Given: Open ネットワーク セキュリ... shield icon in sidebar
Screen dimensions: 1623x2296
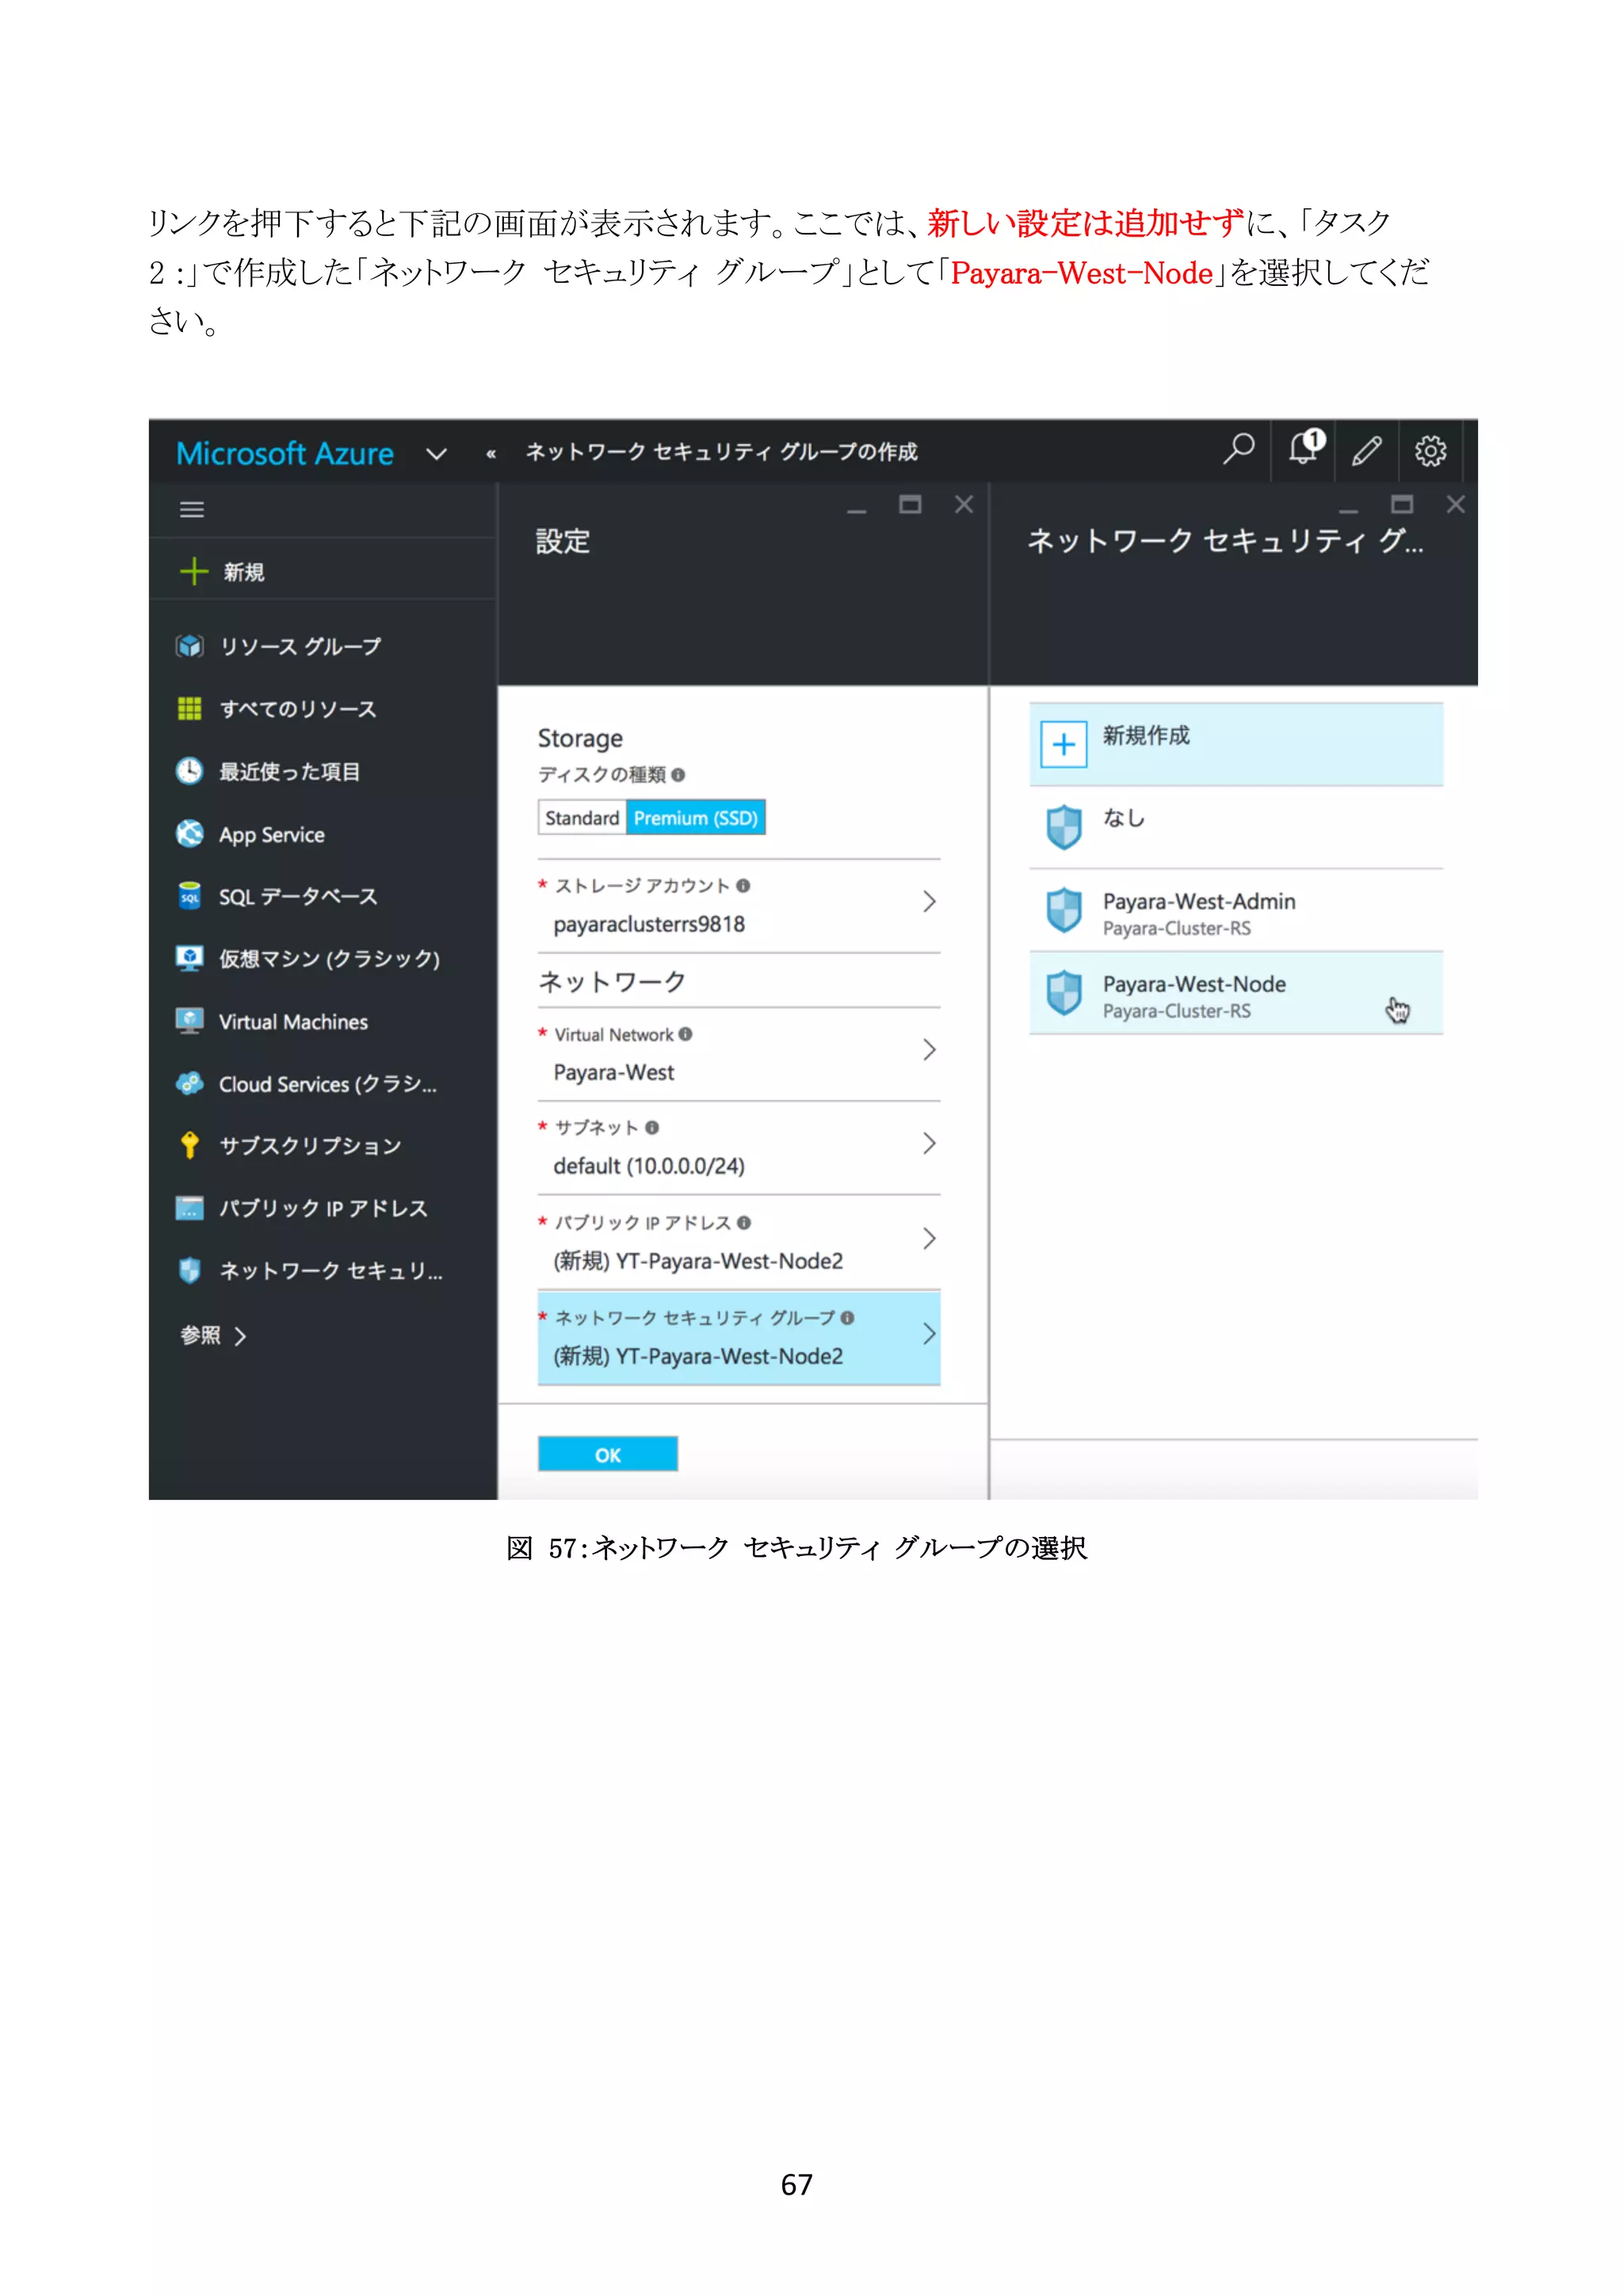Looking at the screenshot, I should pos(190,1270).
